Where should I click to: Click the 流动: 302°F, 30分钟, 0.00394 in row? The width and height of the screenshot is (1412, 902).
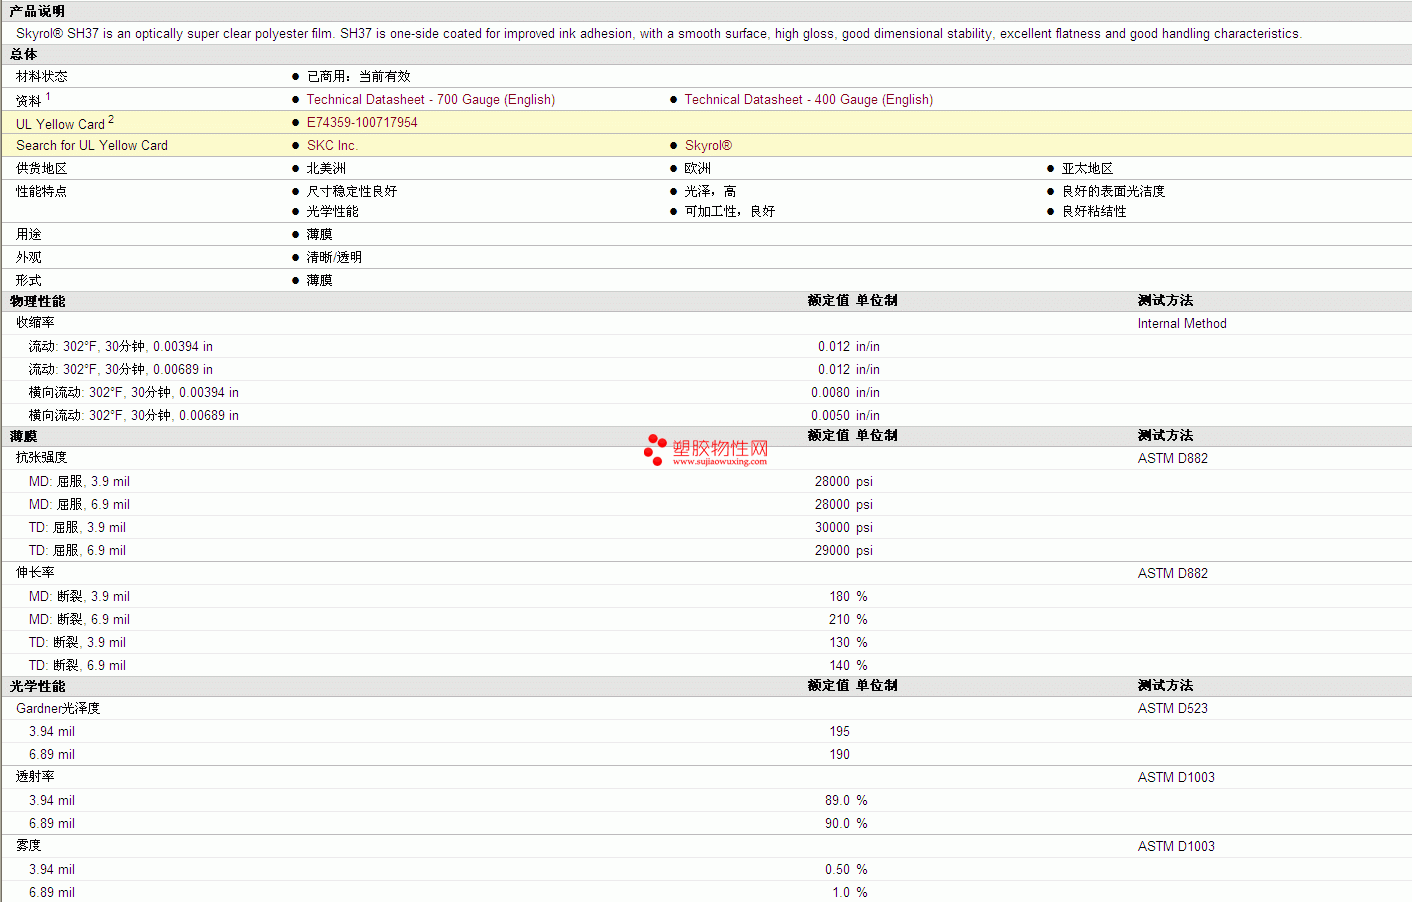tap(706, 346)
